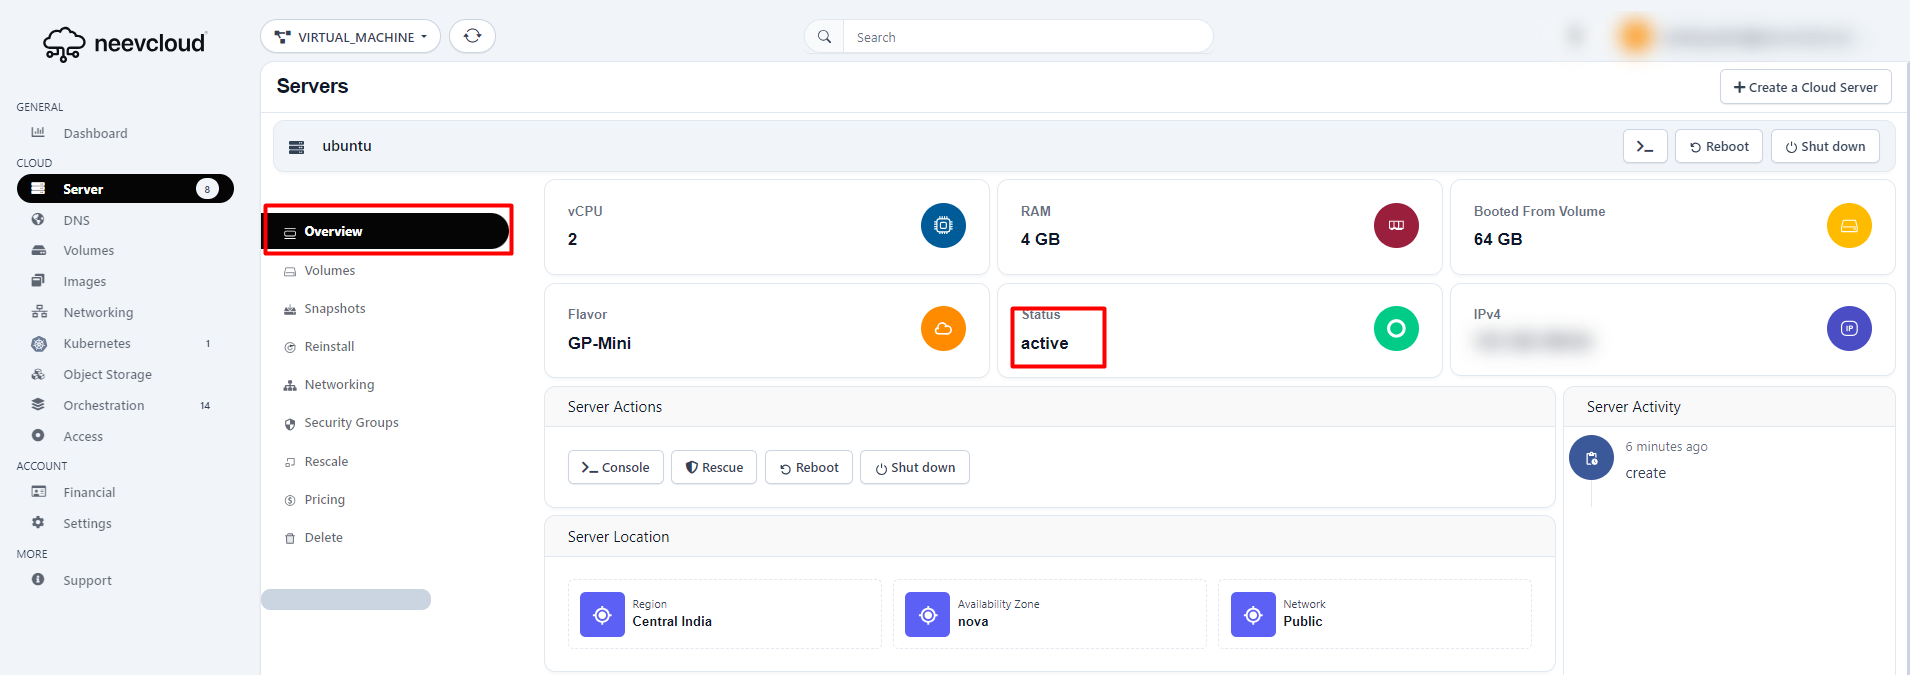The width and height of the screenshot is (1910, 675).
Task: Go to Kubernetes in the sidebar
Action: [96, 344]
